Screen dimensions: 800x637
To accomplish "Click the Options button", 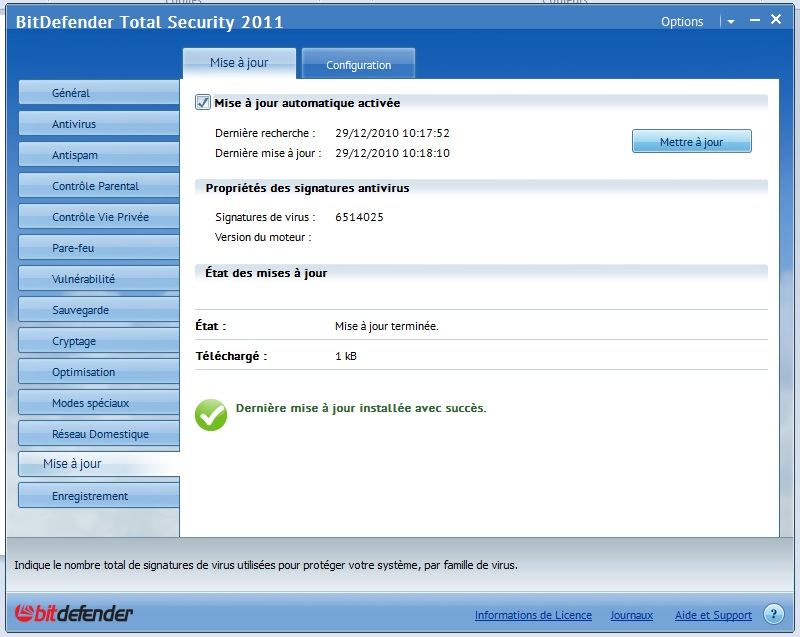I will [682, 22].
